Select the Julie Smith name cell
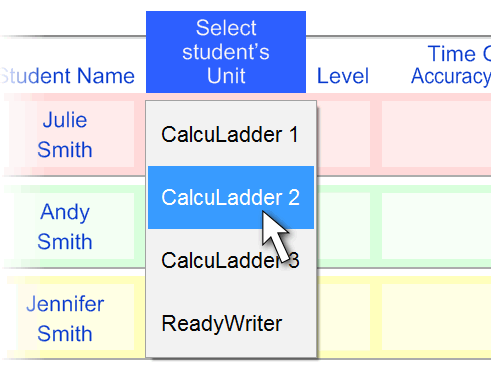 tap(65, 134)
